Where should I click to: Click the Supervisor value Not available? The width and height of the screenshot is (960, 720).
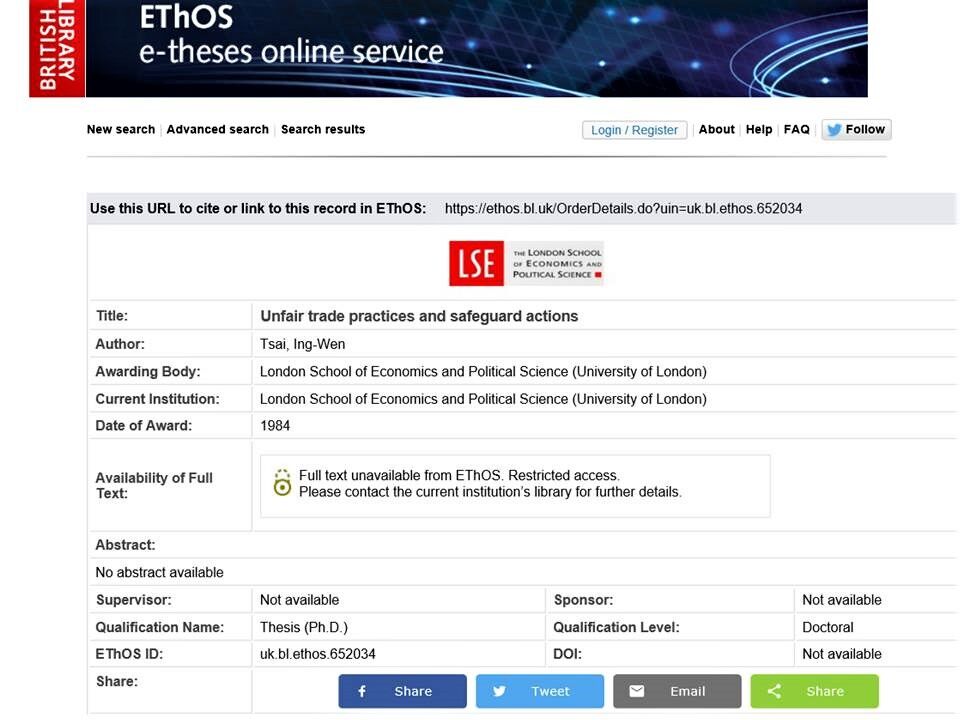pos(299,600)
